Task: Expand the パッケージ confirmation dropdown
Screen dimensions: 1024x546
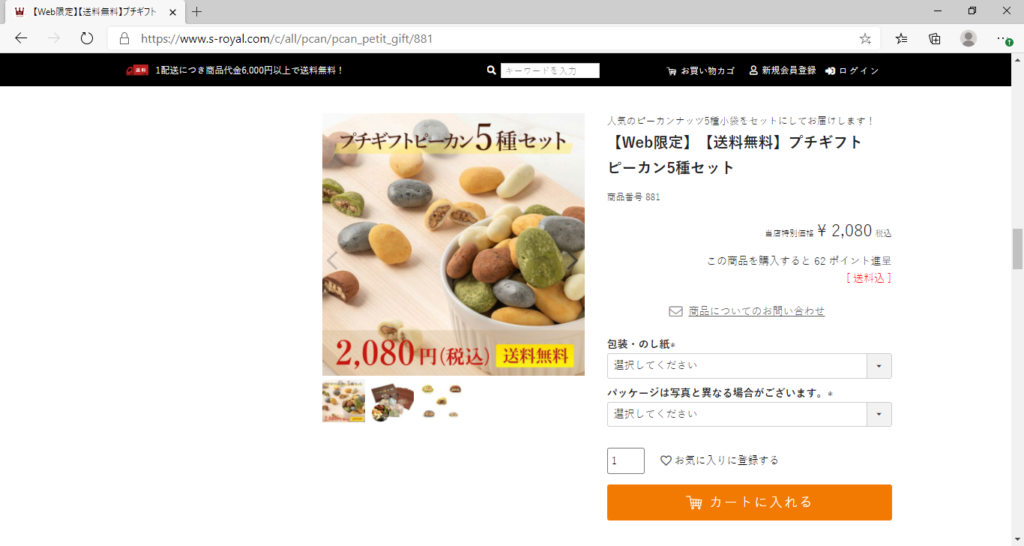Action: point(749,414)
